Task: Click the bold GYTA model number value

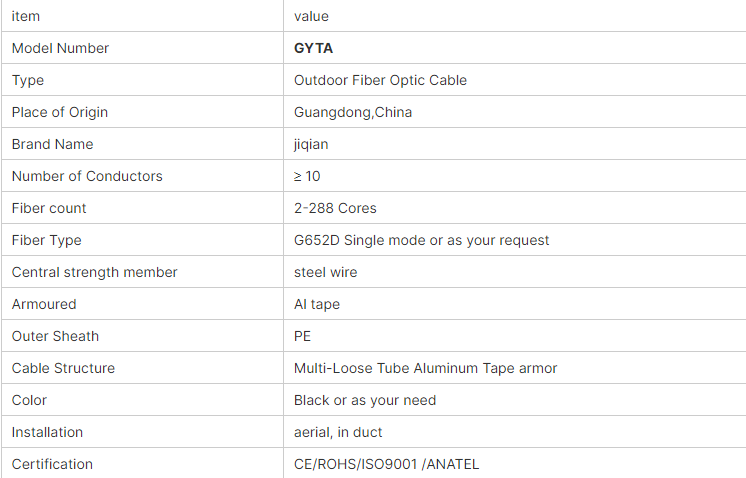Action: [313, 48]
